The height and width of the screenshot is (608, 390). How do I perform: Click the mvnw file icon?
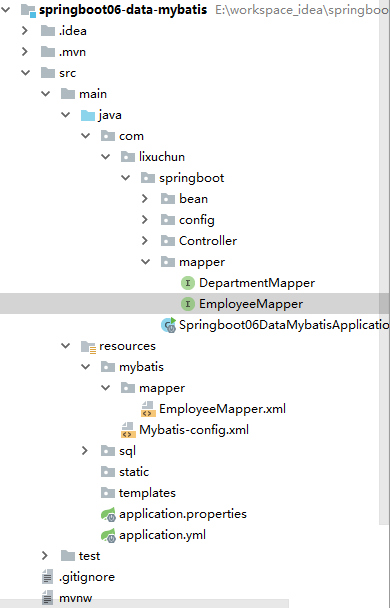click(47, 598)
